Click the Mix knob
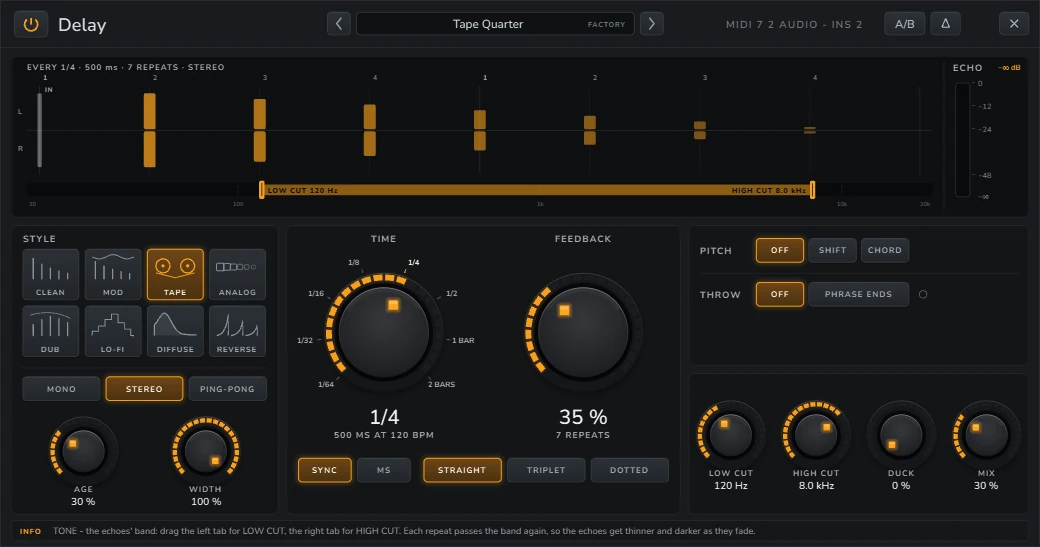 [x=986, y=435]
